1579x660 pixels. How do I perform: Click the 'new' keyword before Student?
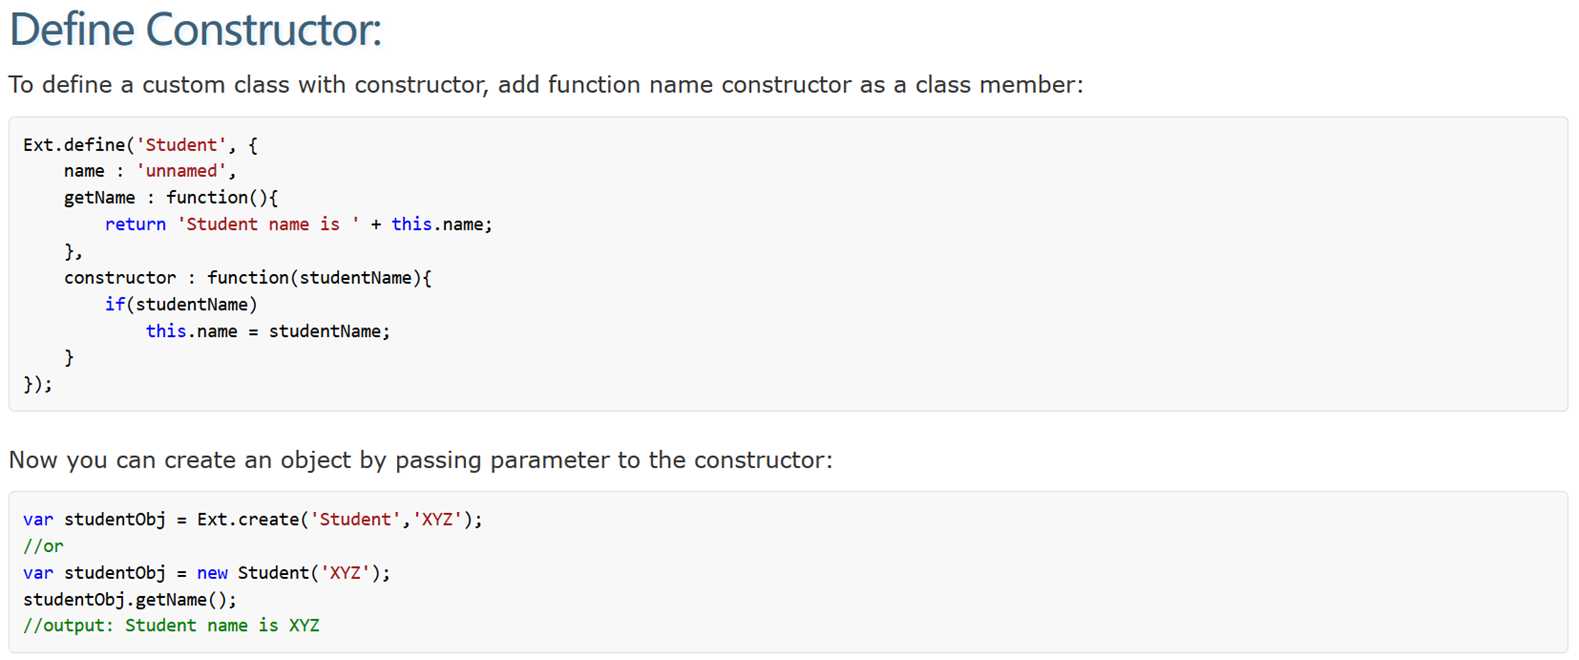pyautogui.click(x=212, y=573)
